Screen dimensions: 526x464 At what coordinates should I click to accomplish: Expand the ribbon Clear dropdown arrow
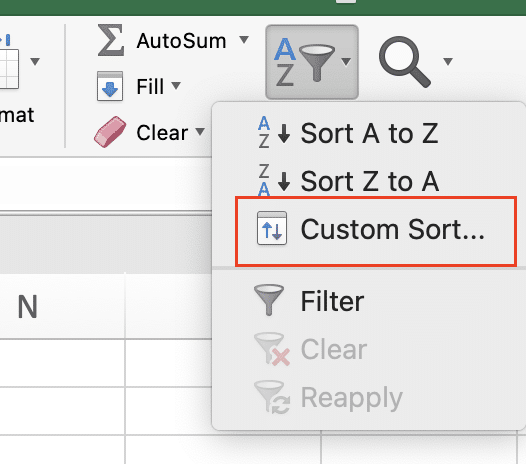tap(200, 131)
